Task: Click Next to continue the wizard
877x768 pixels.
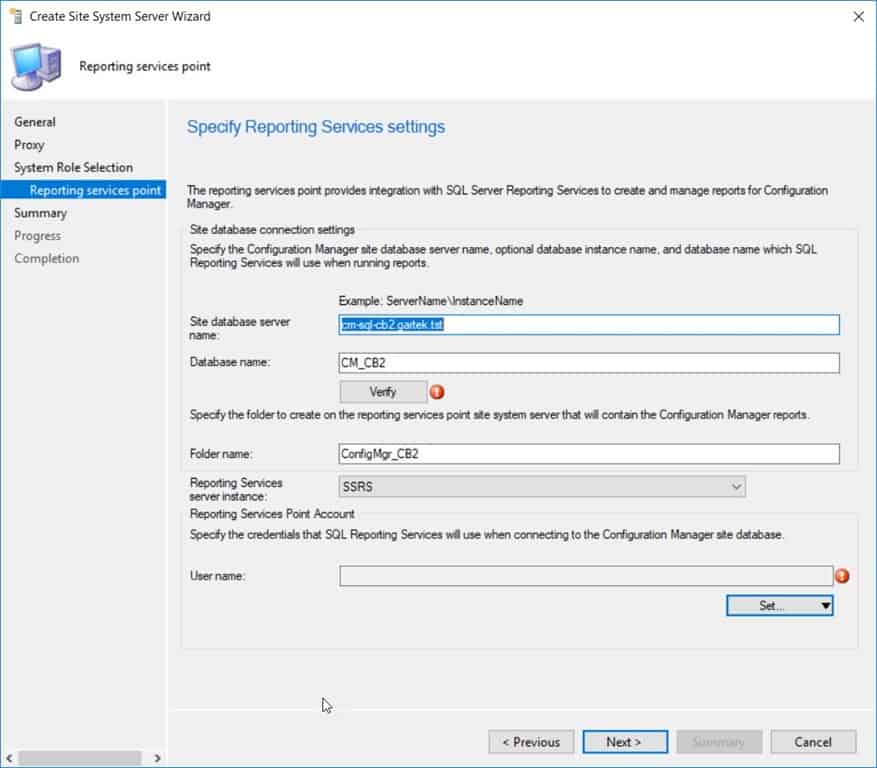Action: [x=624, y=741]
